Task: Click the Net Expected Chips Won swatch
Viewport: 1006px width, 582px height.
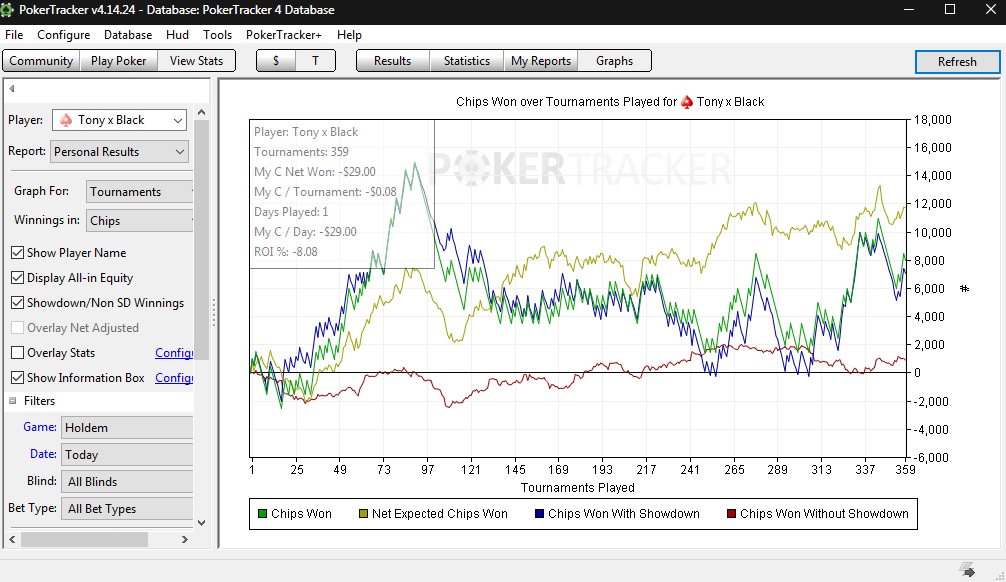Action: 363,514
